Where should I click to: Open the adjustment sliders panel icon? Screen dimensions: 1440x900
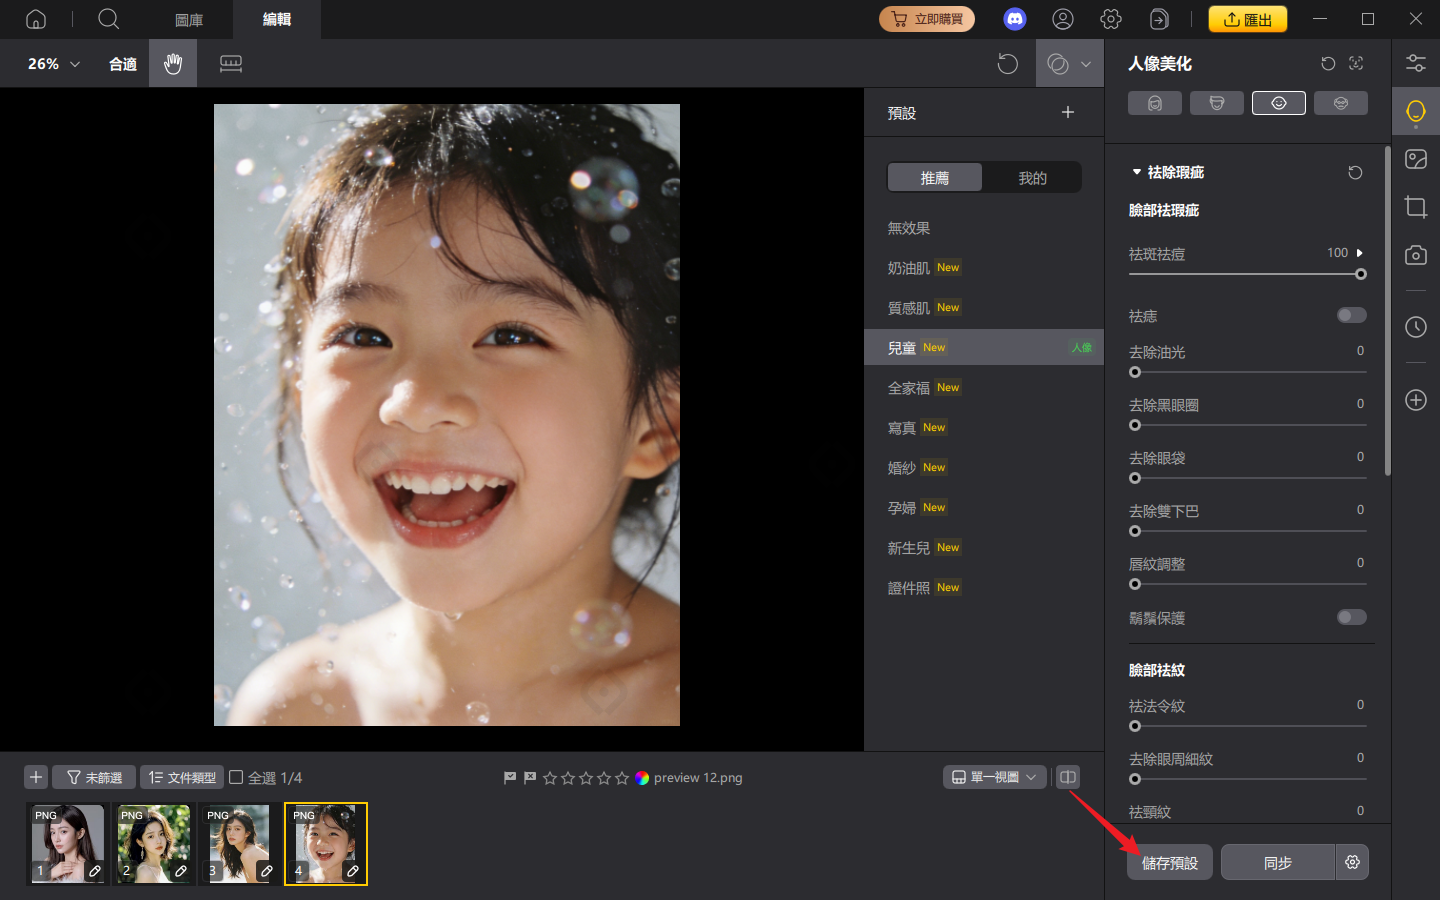pyautogui.click(x=1415, y=63)
